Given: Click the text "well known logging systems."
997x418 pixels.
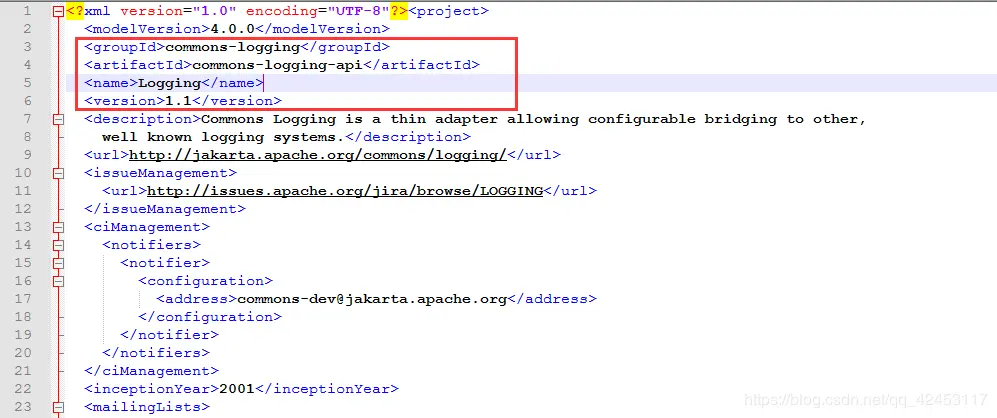Looking at the screenshot, I should pos(223,137).
